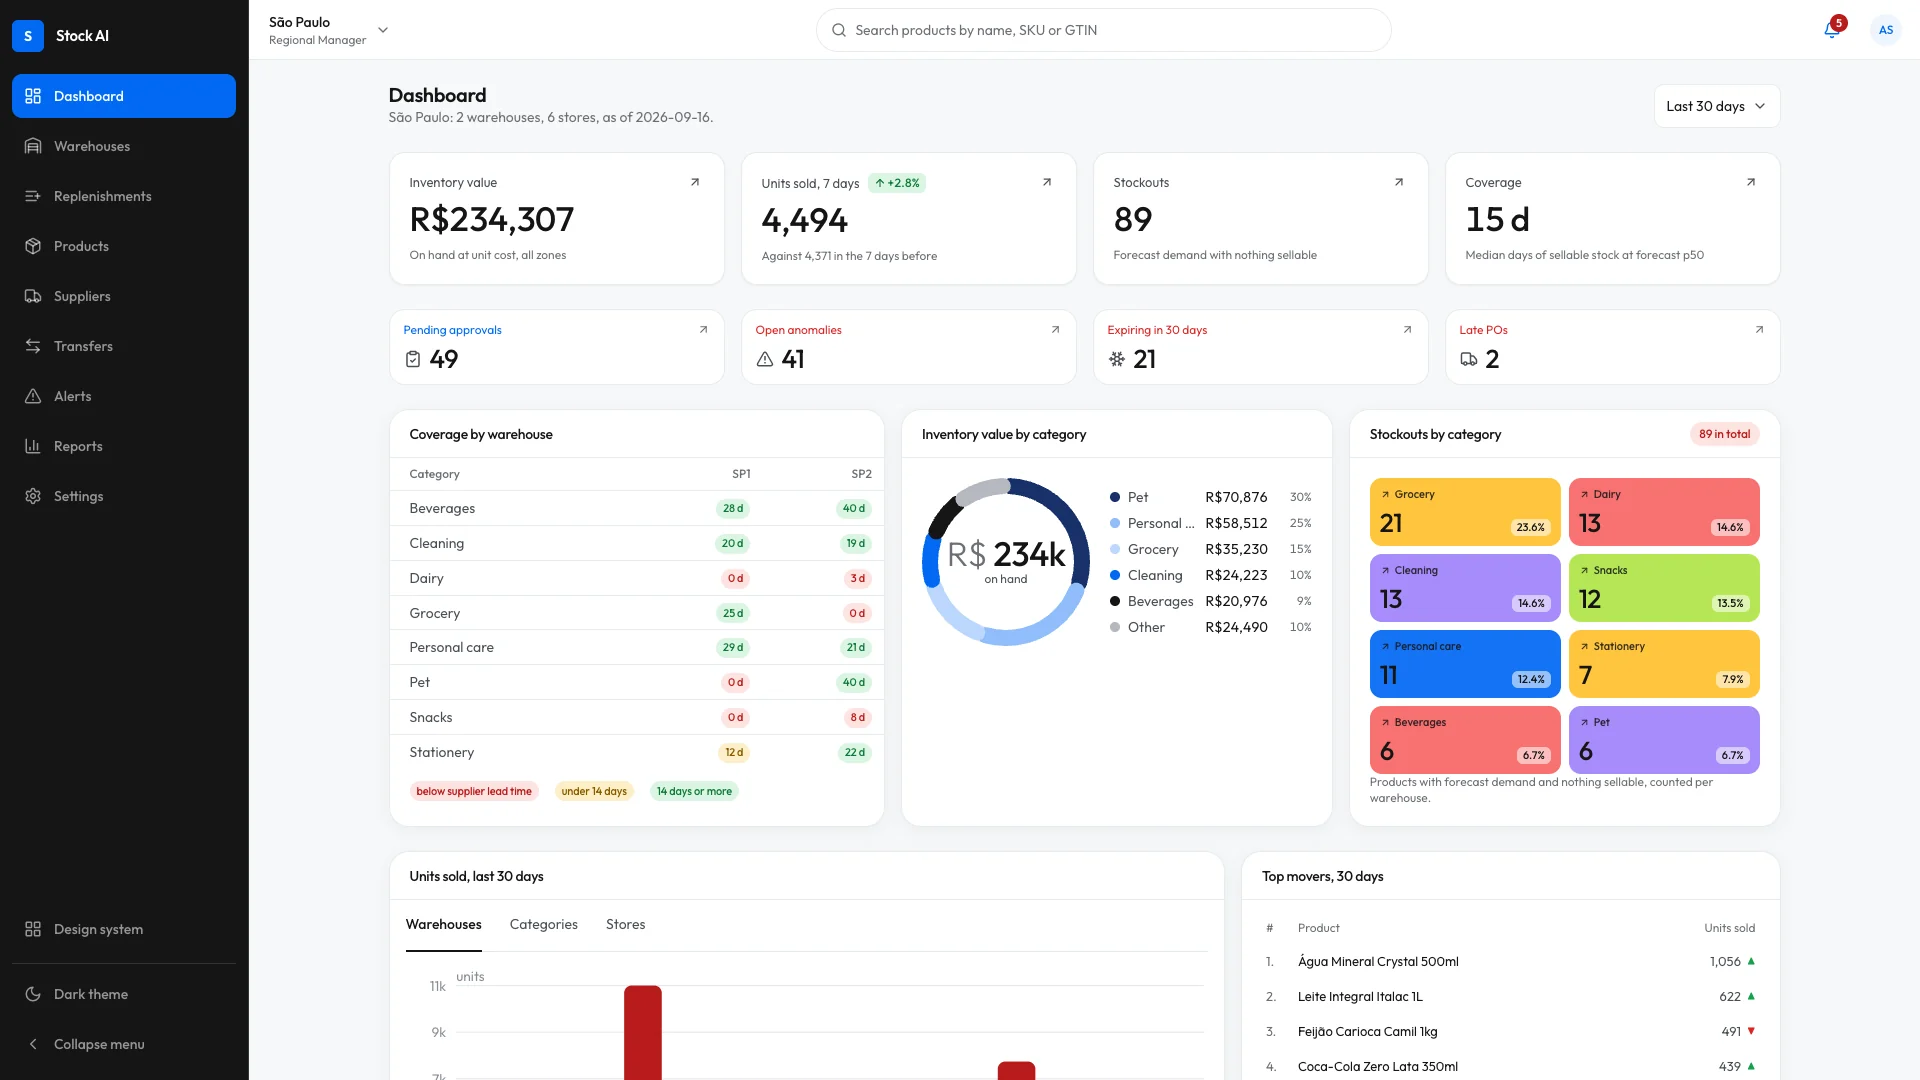Open Alerts in the sidebar

124,396
